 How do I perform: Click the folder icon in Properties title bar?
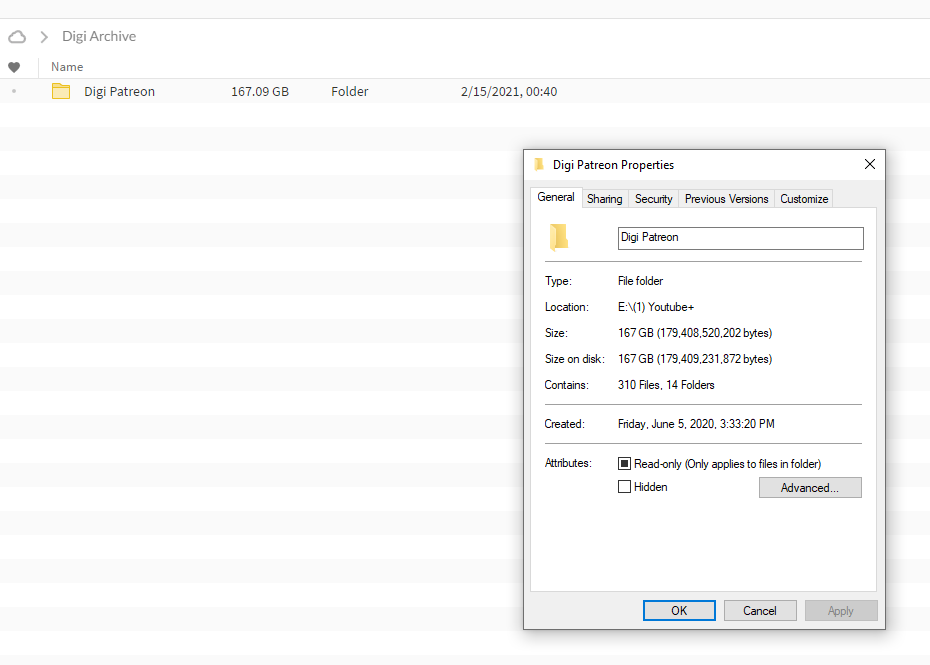point(539,164)
